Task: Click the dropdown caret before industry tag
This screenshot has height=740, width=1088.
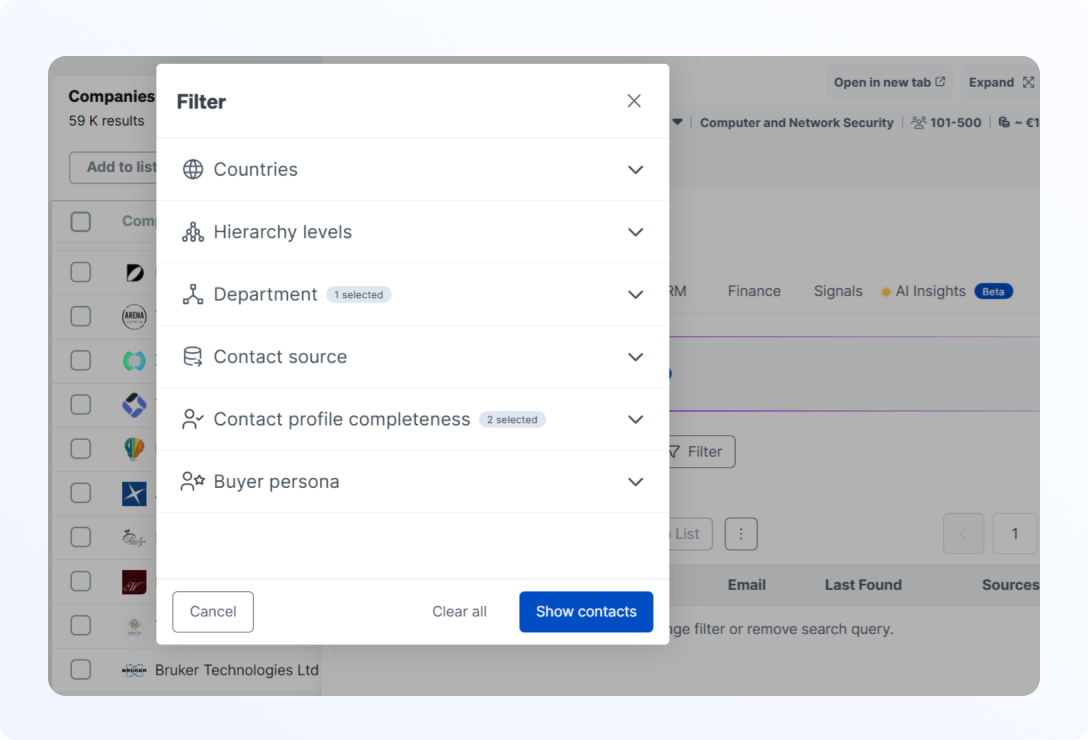Action: (x=677, y=122)
